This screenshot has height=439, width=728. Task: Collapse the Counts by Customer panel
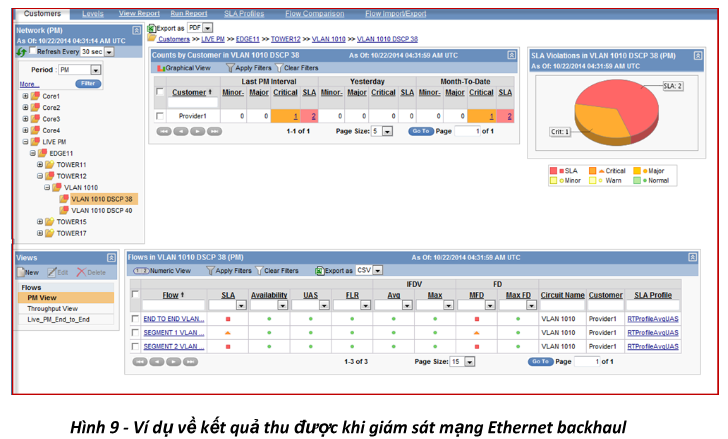511,55
